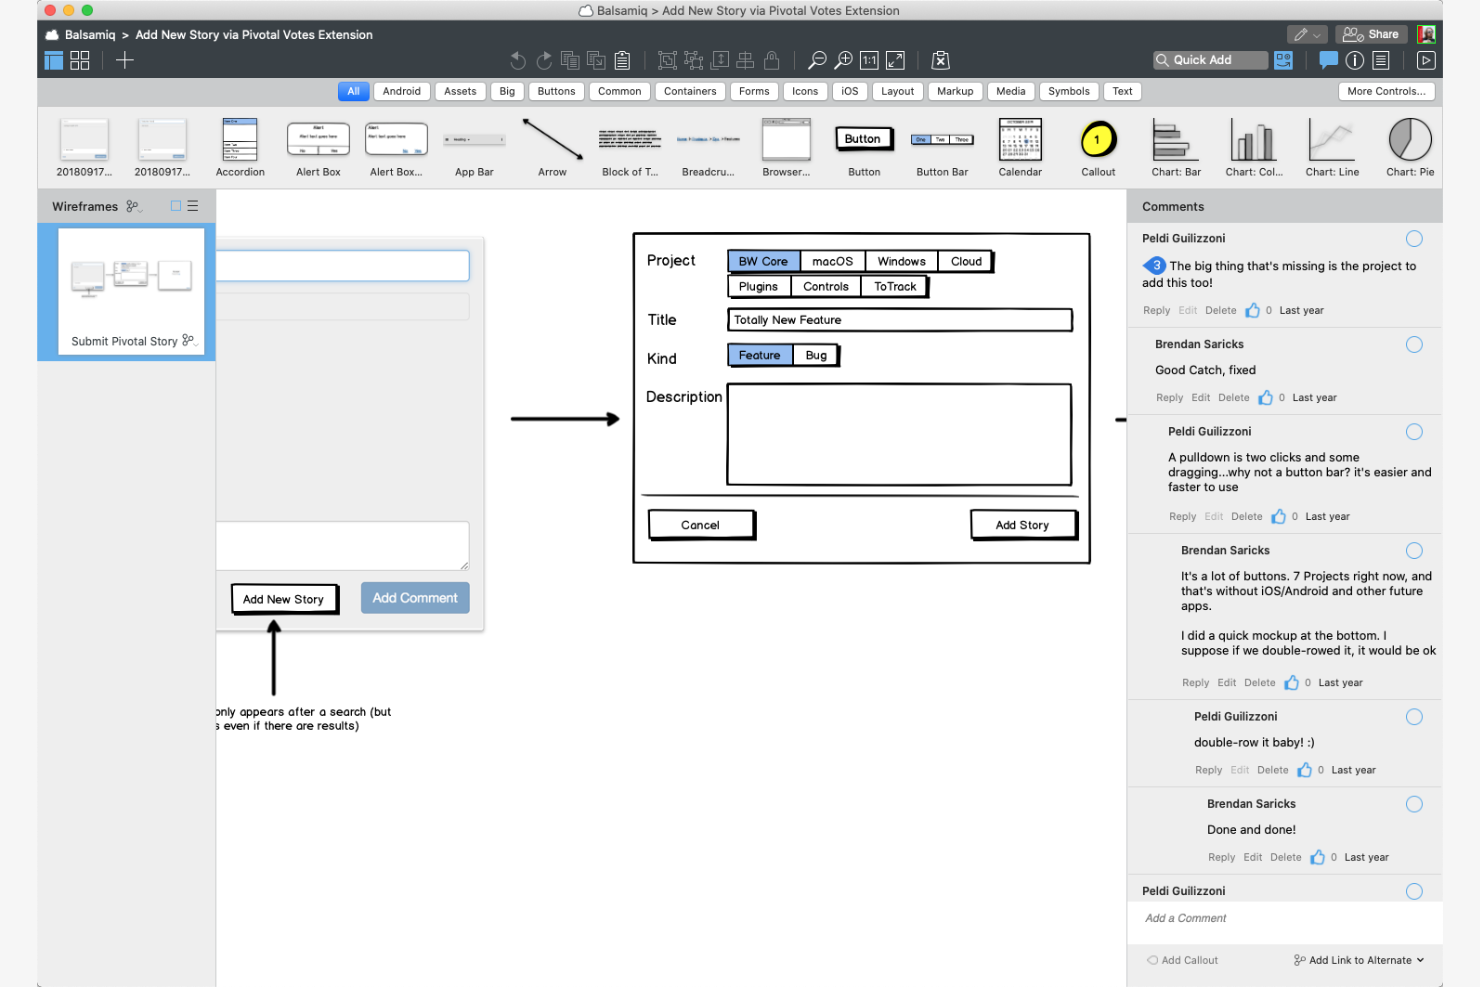
Task: Click the Redo arrow in toolbar
Action: click(544, 61)
